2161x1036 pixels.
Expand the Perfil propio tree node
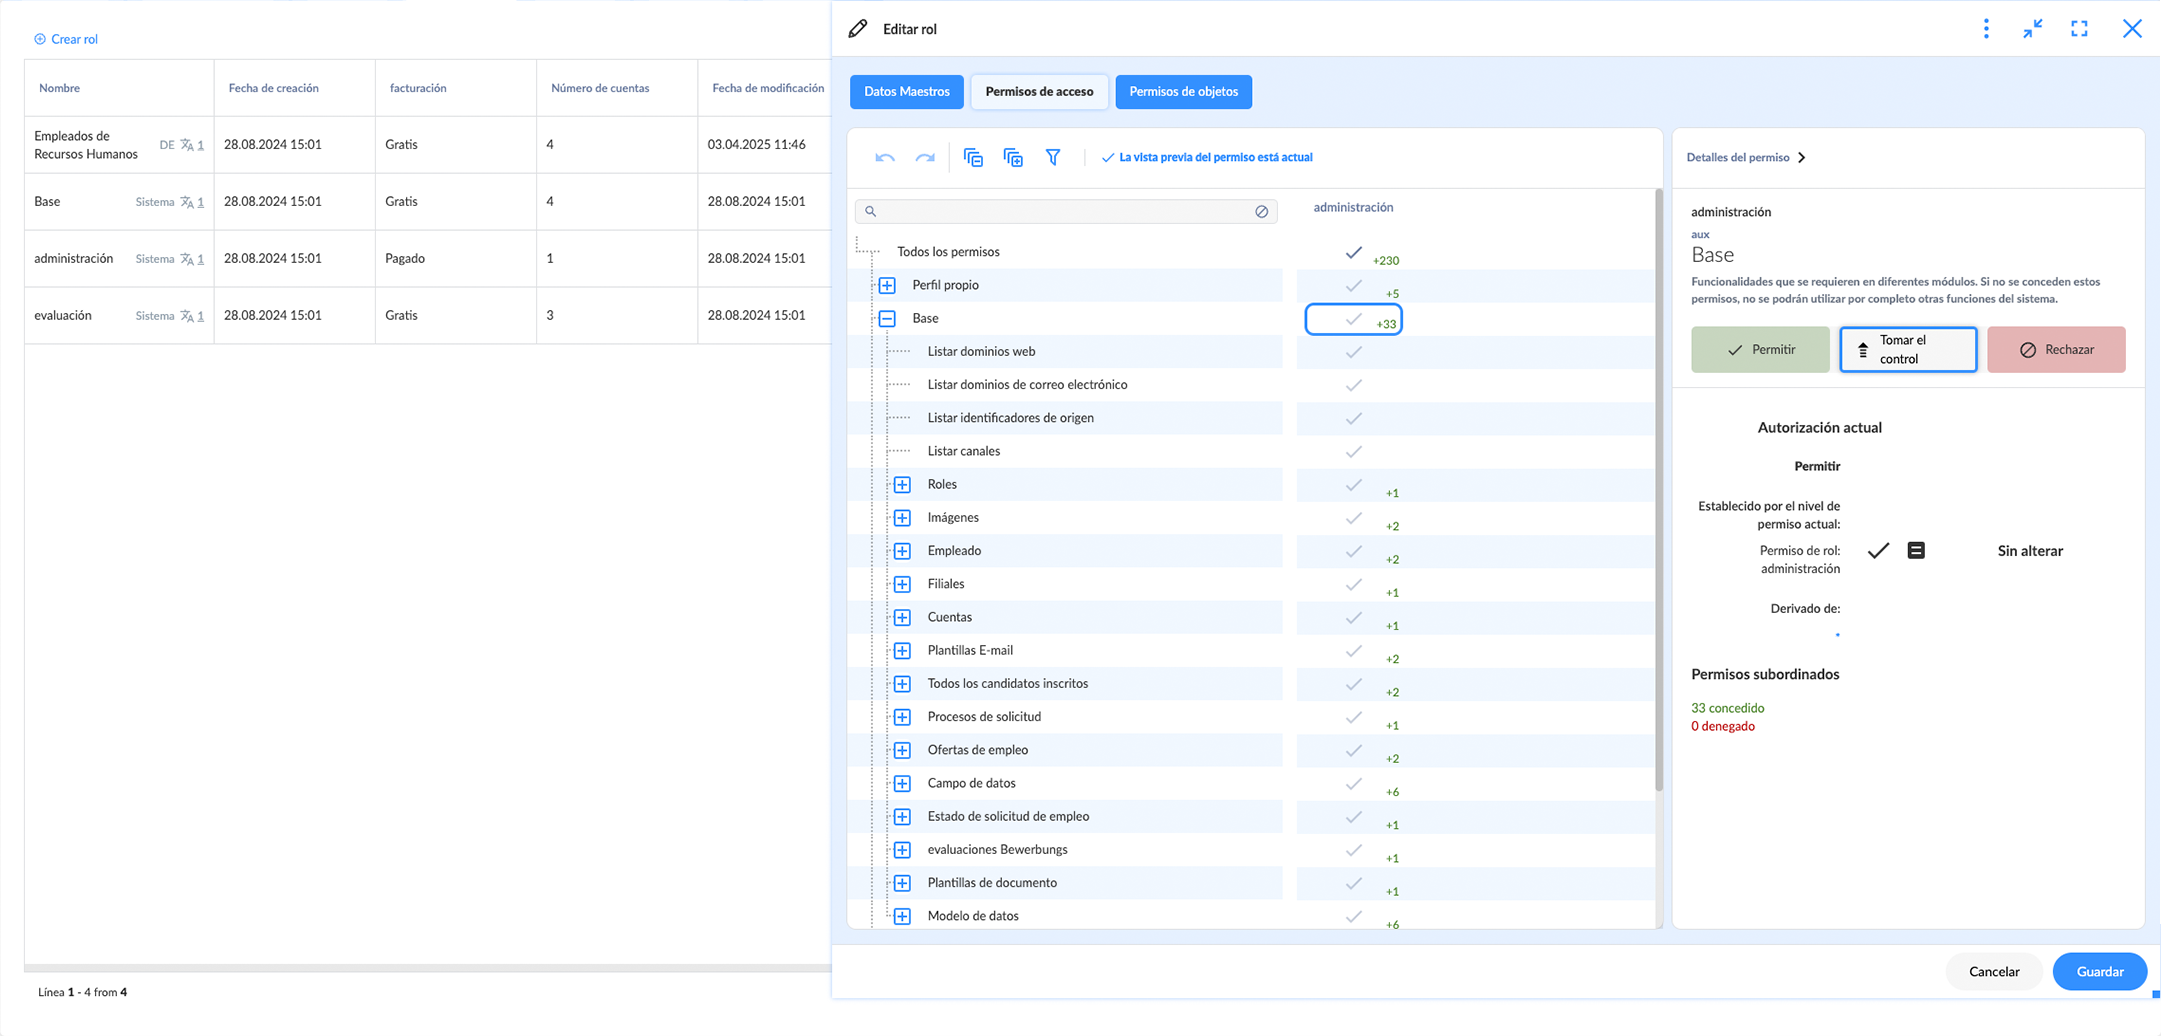point(887,285)
